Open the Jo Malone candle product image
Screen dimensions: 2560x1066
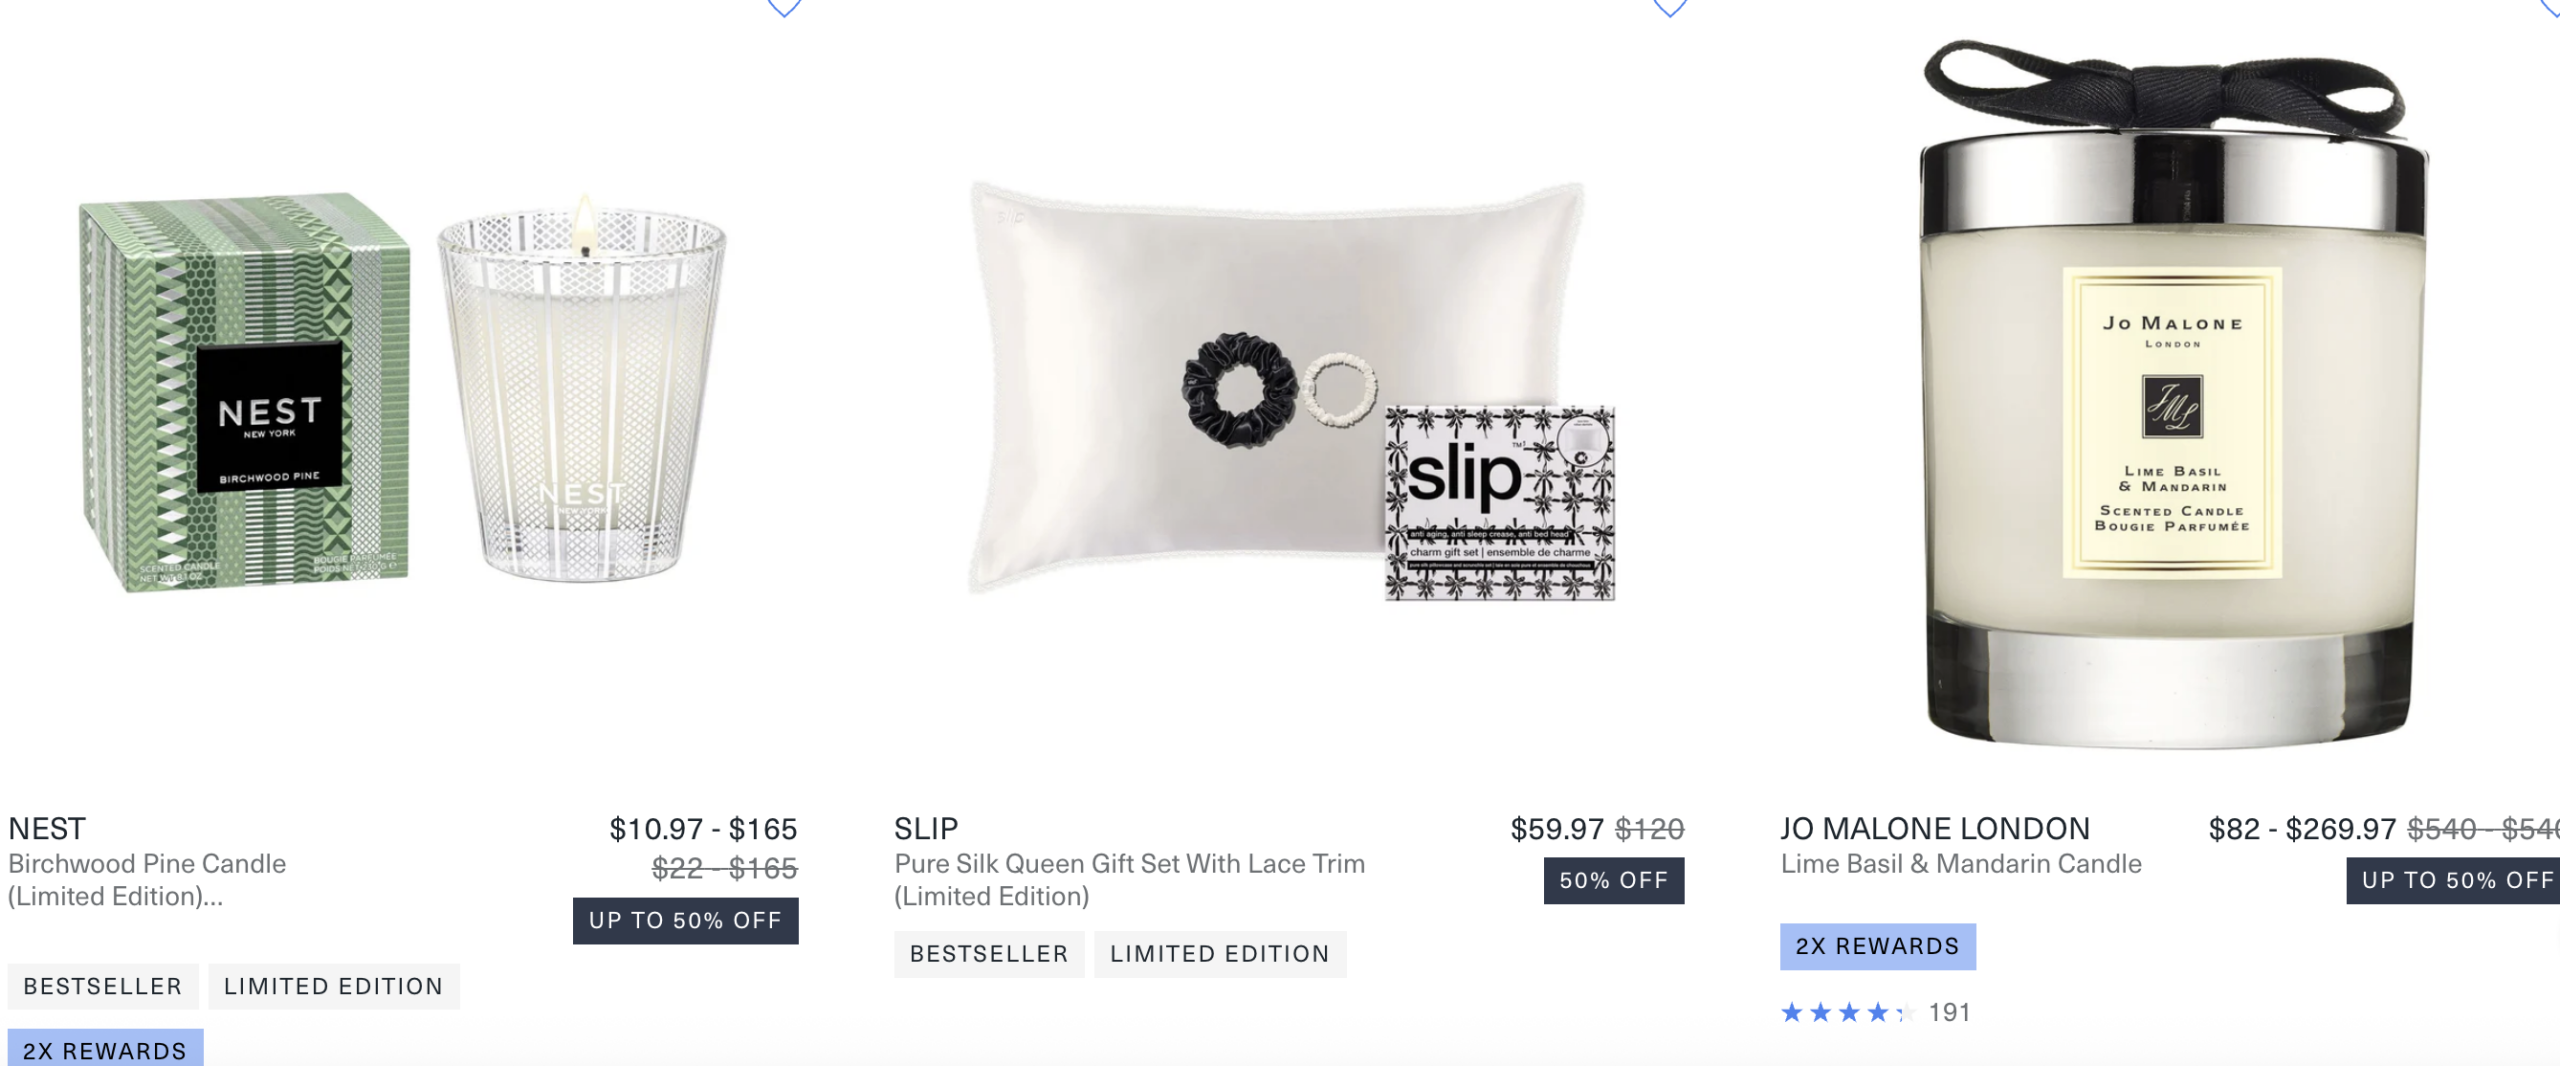[x=2174, y=395]
